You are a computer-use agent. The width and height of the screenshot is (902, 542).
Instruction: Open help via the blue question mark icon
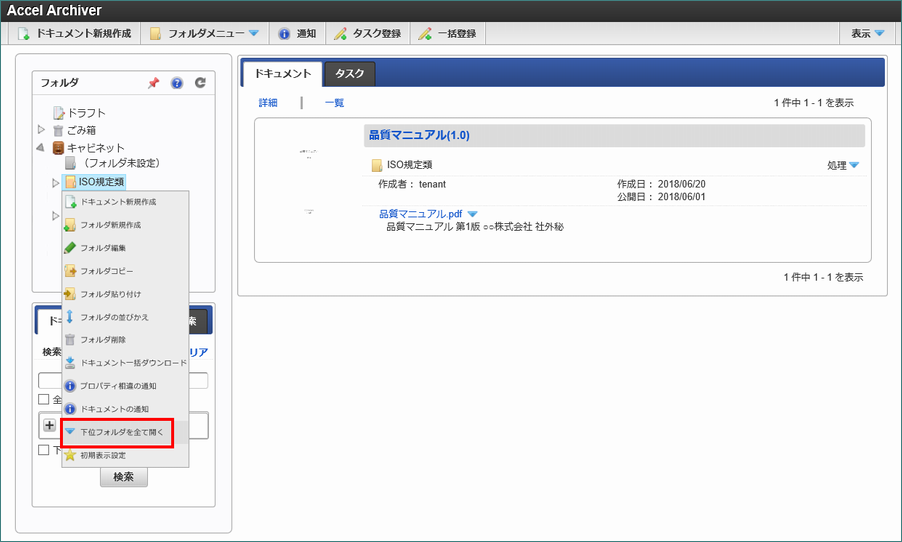pos(177,84)
